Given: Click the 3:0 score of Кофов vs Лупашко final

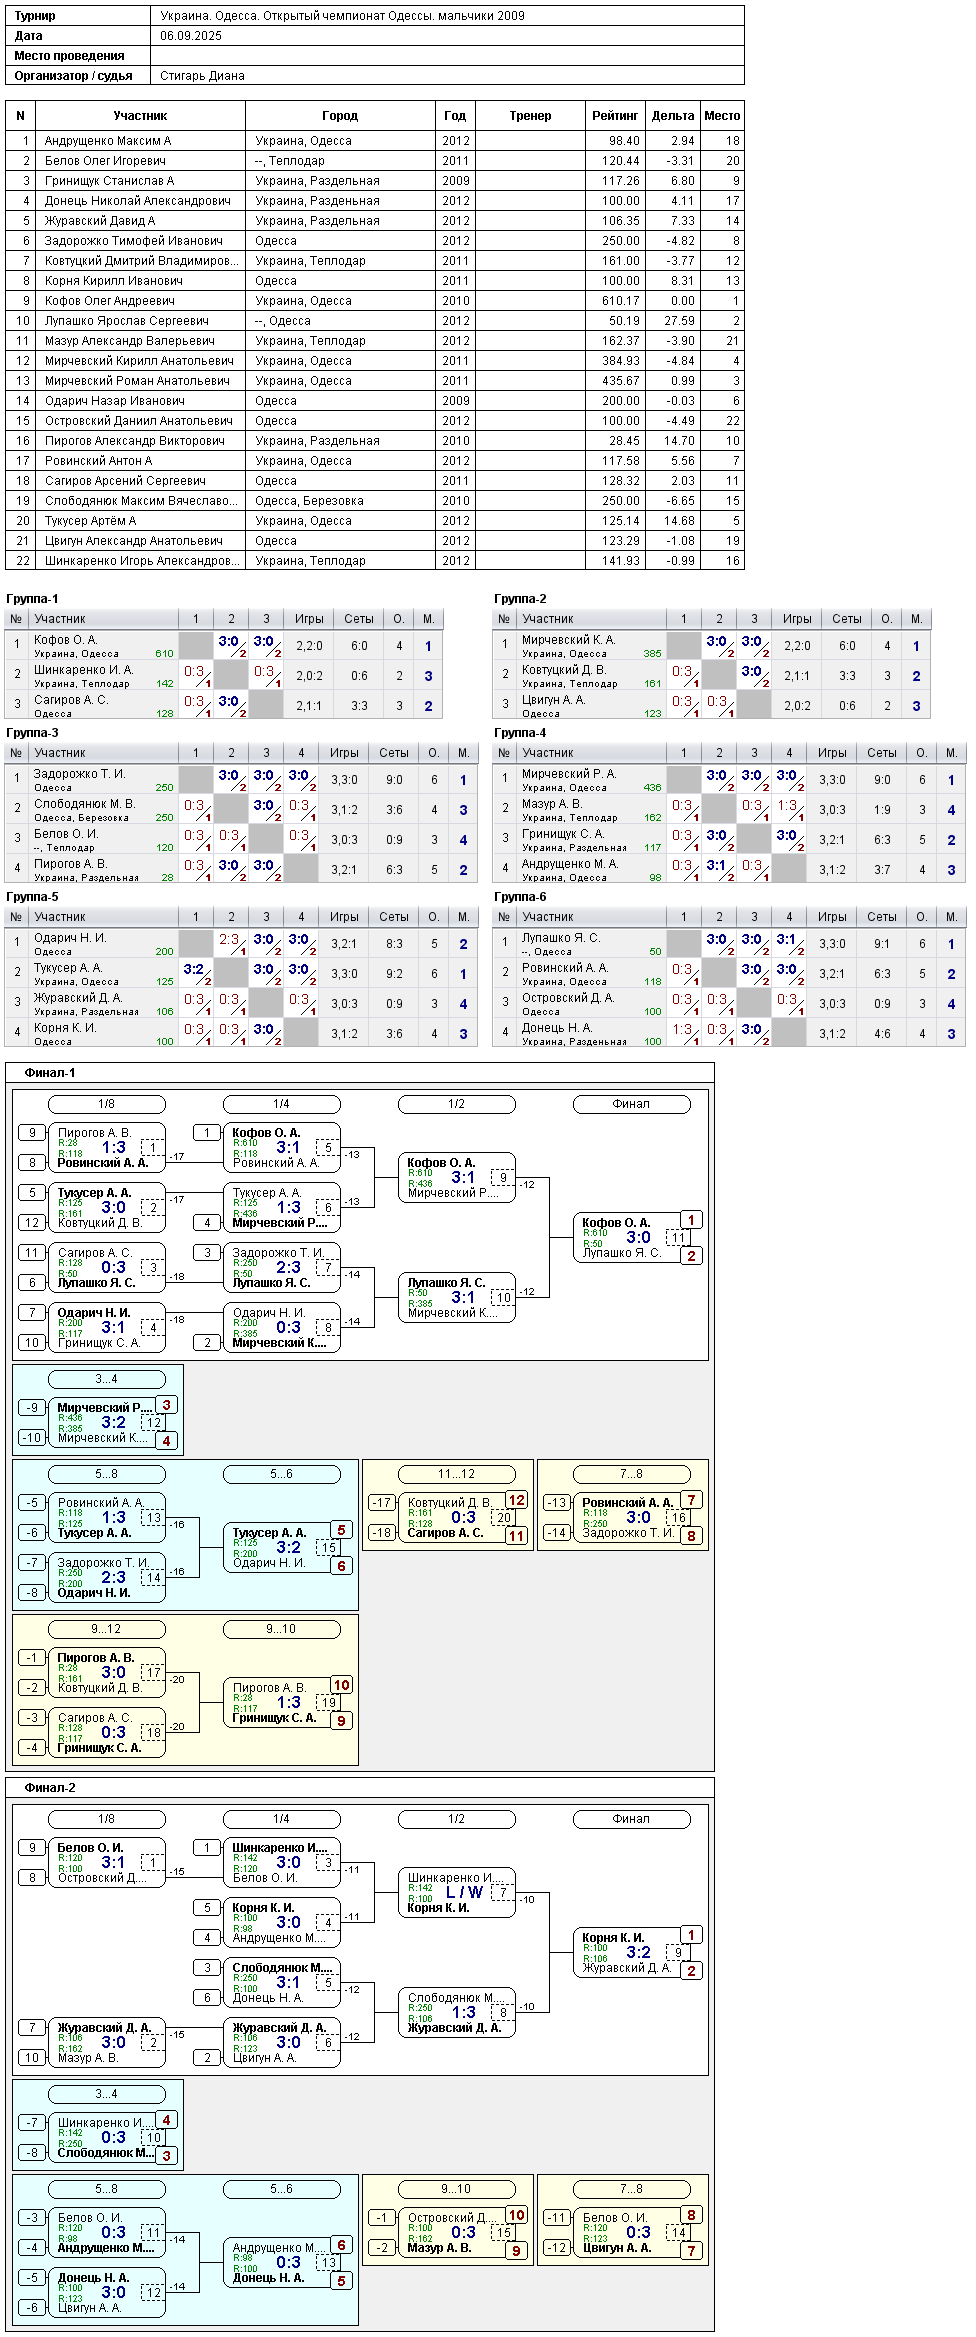Looking at the screenshot, I should pos(638,1237).
